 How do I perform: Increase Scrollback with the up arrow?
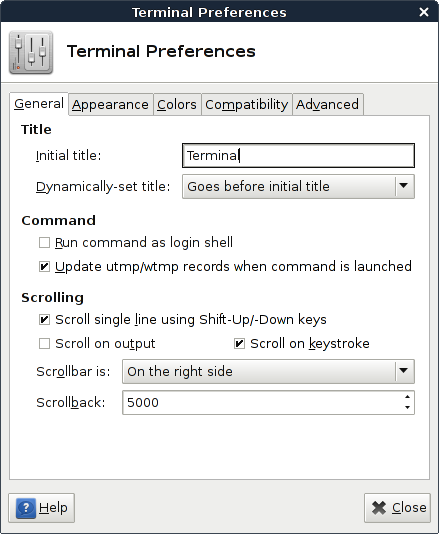(x=407, y=397)
